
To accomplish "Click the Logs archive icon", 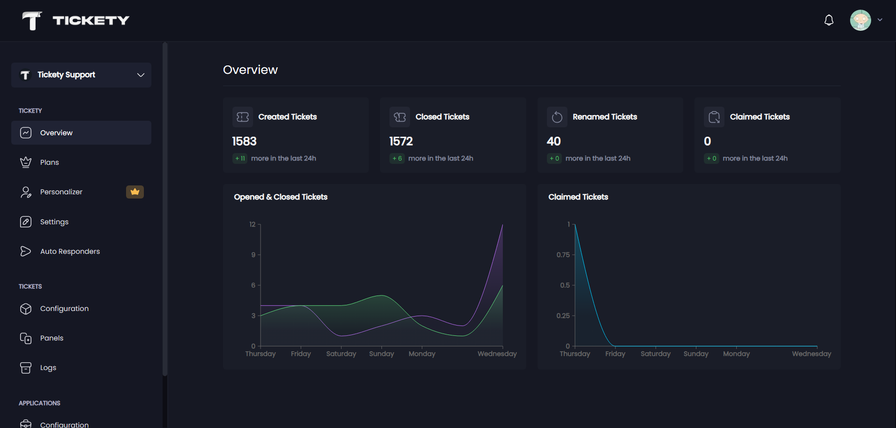I will tap(26, 368).
